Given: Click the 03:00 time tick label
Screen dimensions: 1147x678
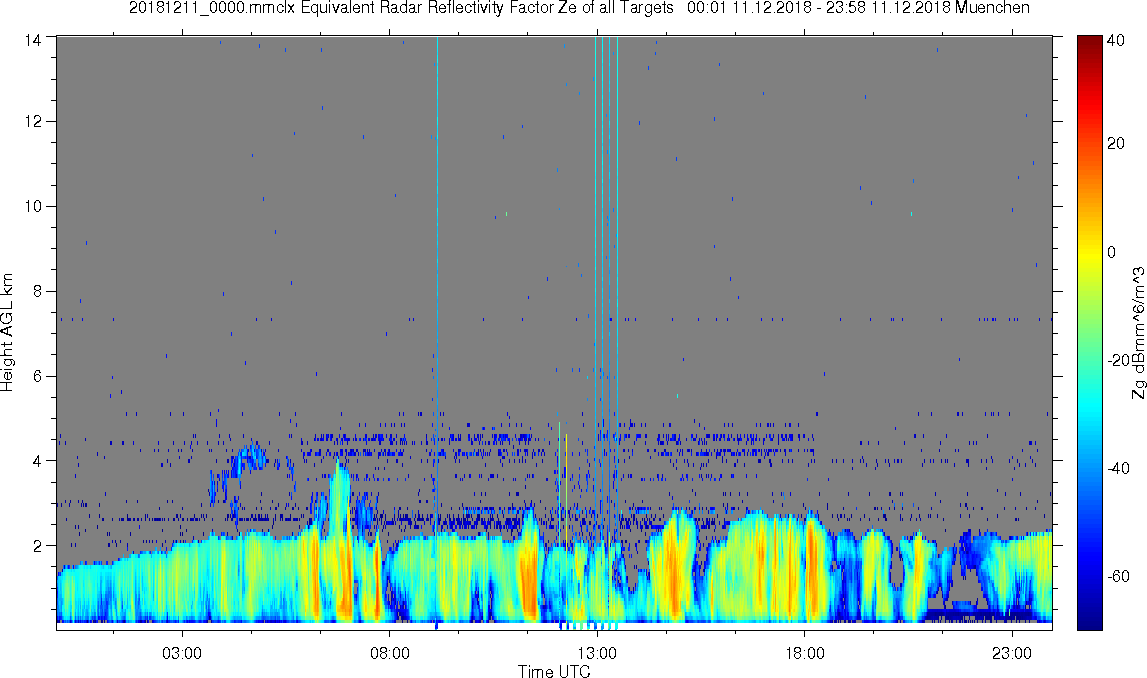Looking at the screenshot, I should pyautogui.click(x=181, y=653).
